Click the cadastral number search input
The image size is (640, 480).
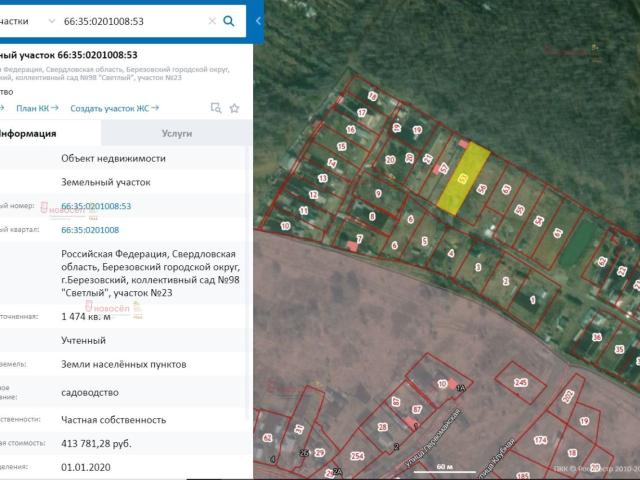pos(130,21)
